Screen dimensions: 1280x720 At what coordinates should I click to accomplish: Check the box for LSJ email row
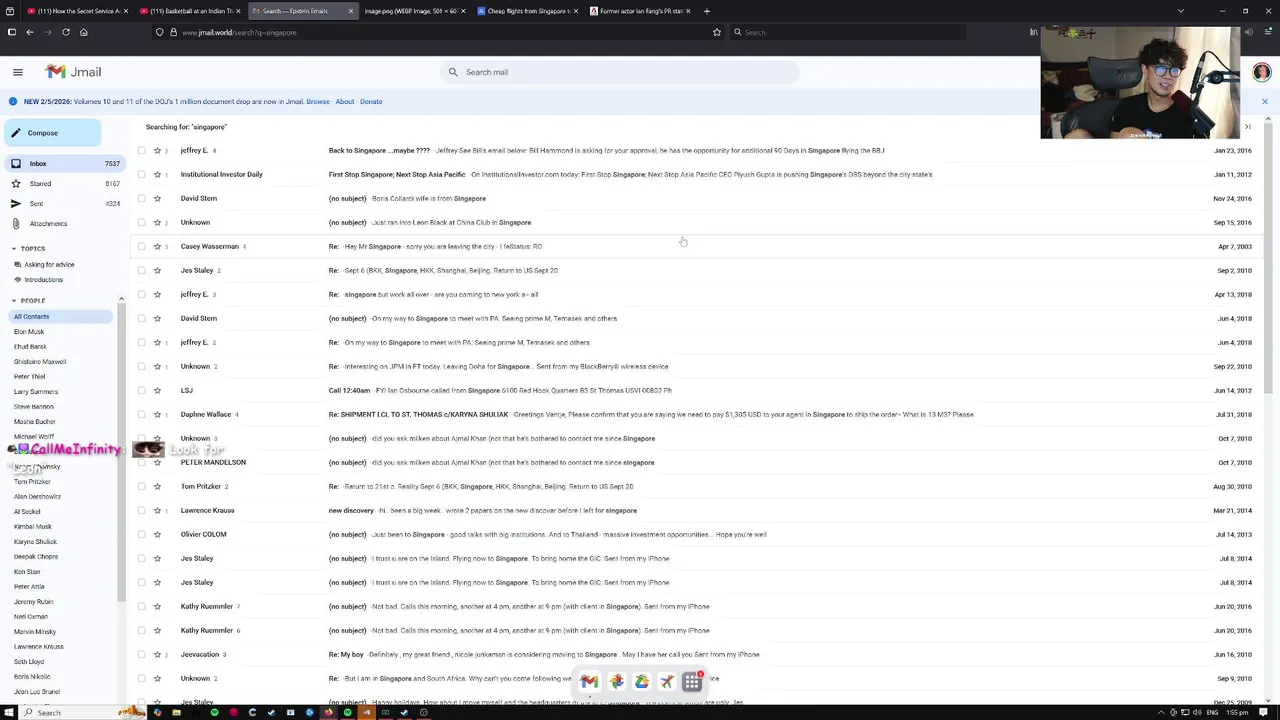[x=141, y=390]
